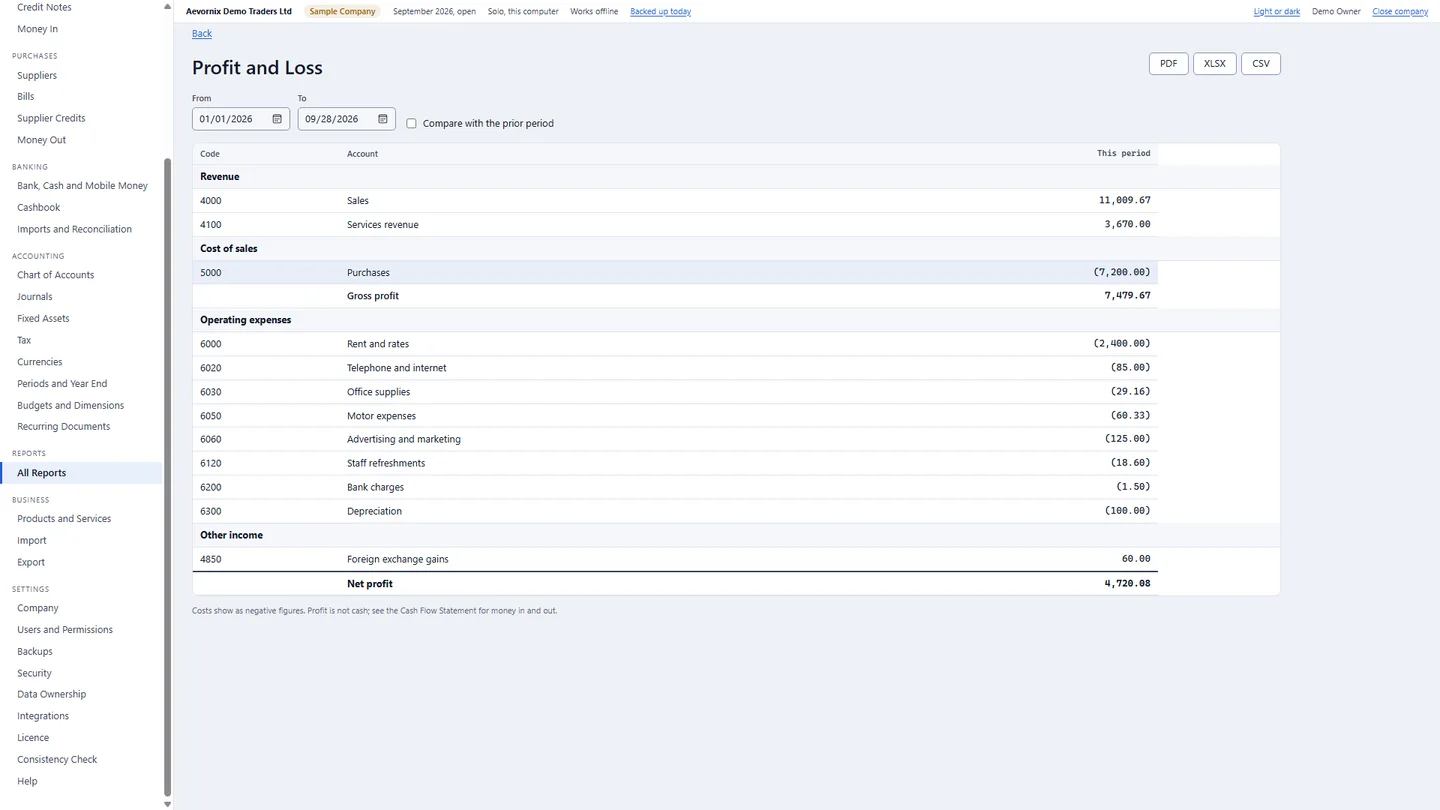Click the Advertising and marketing row
1440x810 pixels.
(675, 440)
